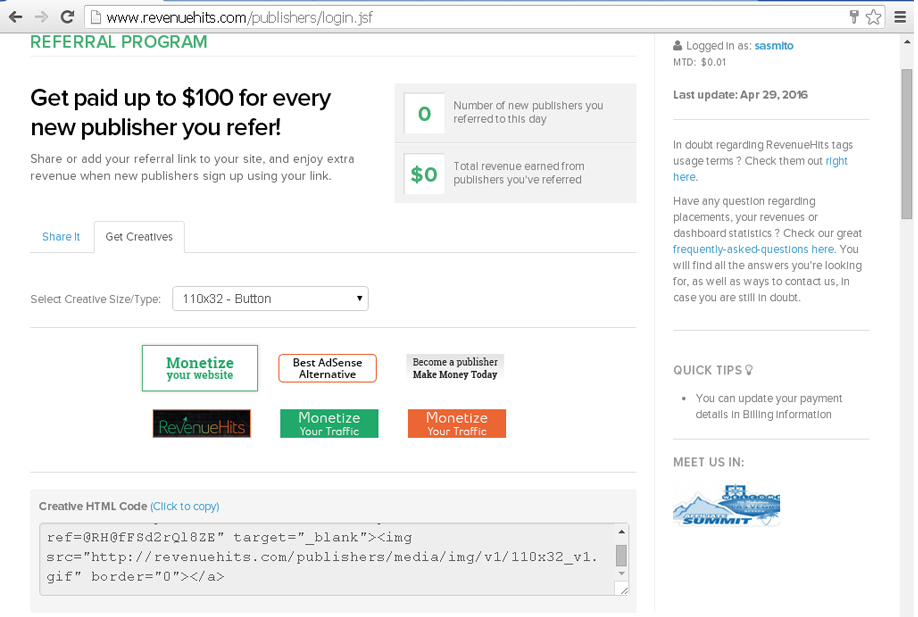Click the page scrollbar up arrow
This screenshot has height=617, width=918.
click(907, 42)
